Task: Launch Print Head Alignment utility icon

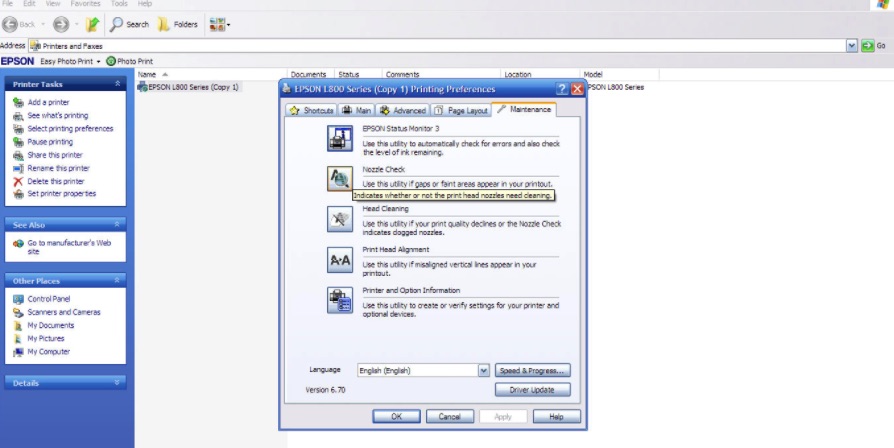Action: tap(340, 260)
